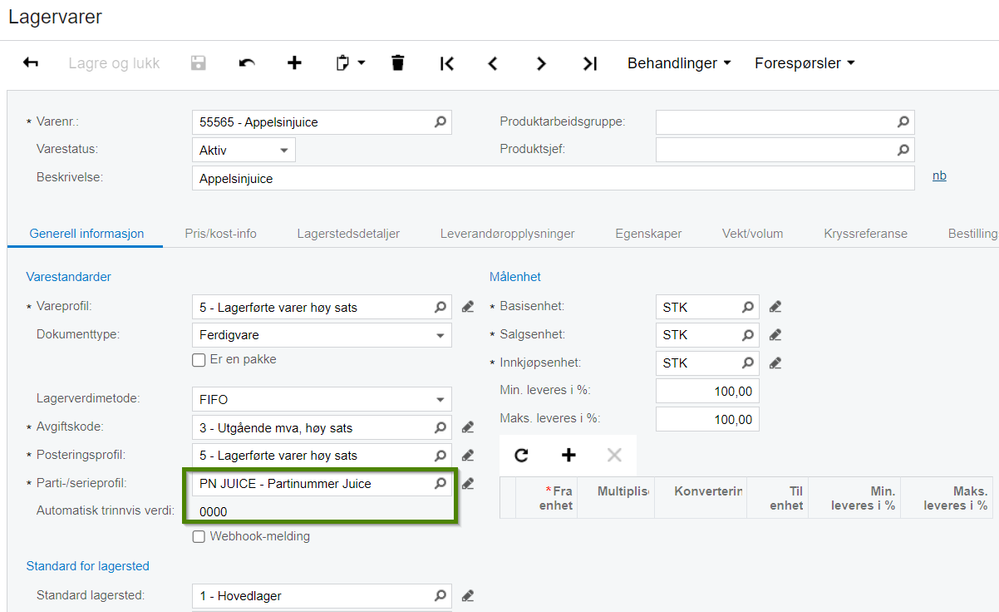Toggle the Webhook-melding checkbox
The height and width of the screenshot is (612, 999).
click(x=199, y=537)
